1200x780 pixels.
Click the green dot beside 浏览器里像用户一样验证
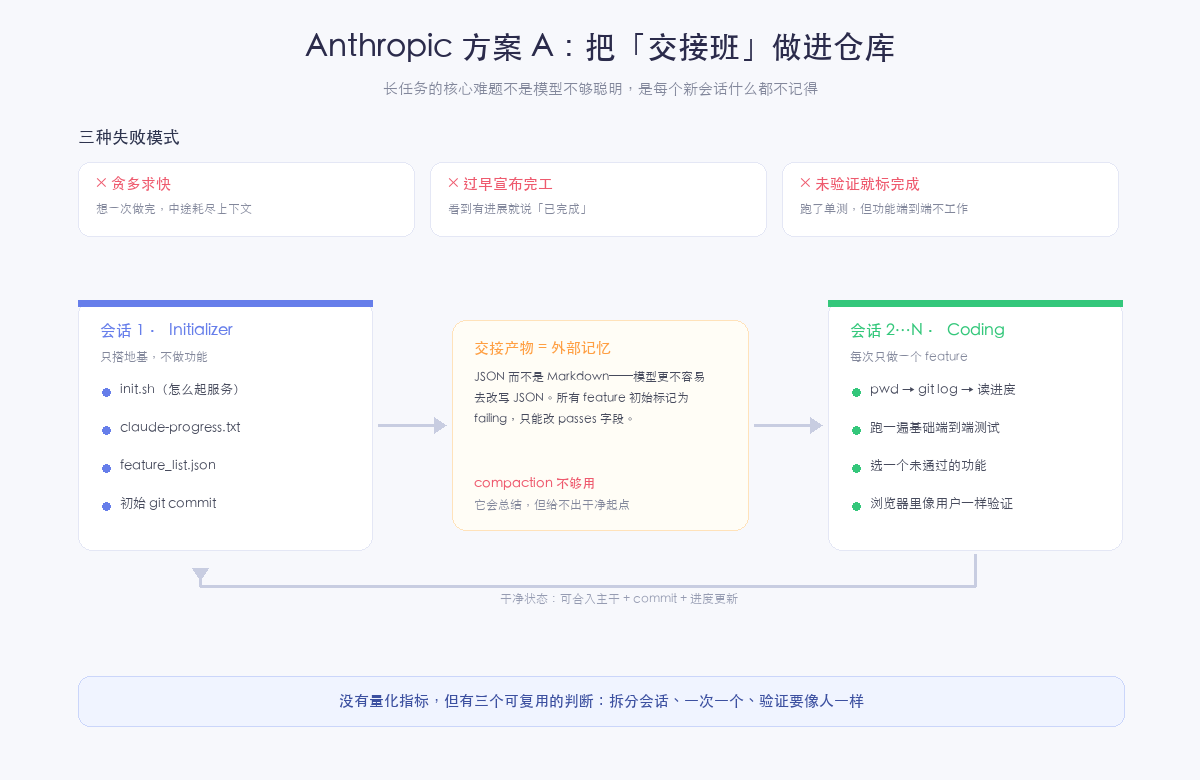point(856,506)
